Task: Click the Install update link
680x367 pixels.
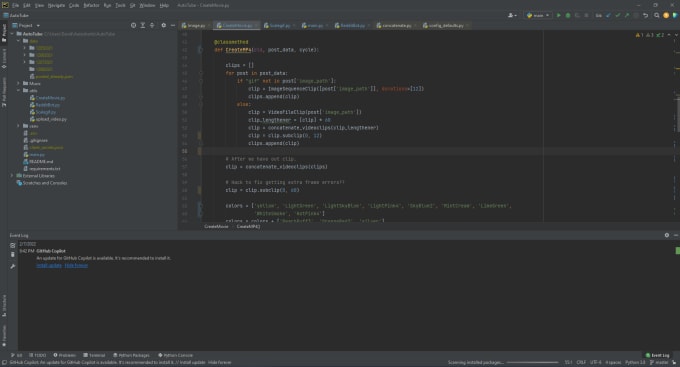Action: (49, 265)
